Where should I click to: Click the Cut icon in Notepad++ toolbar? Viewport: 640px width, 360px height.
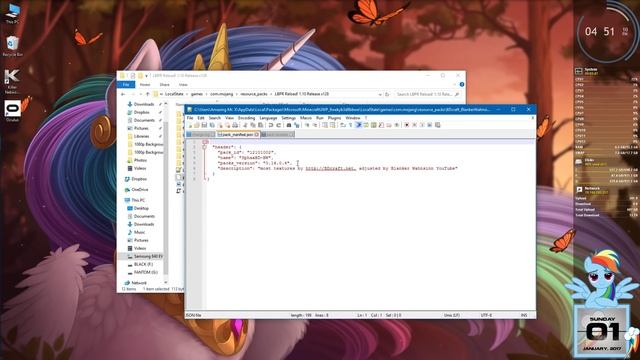coord(245,125)
